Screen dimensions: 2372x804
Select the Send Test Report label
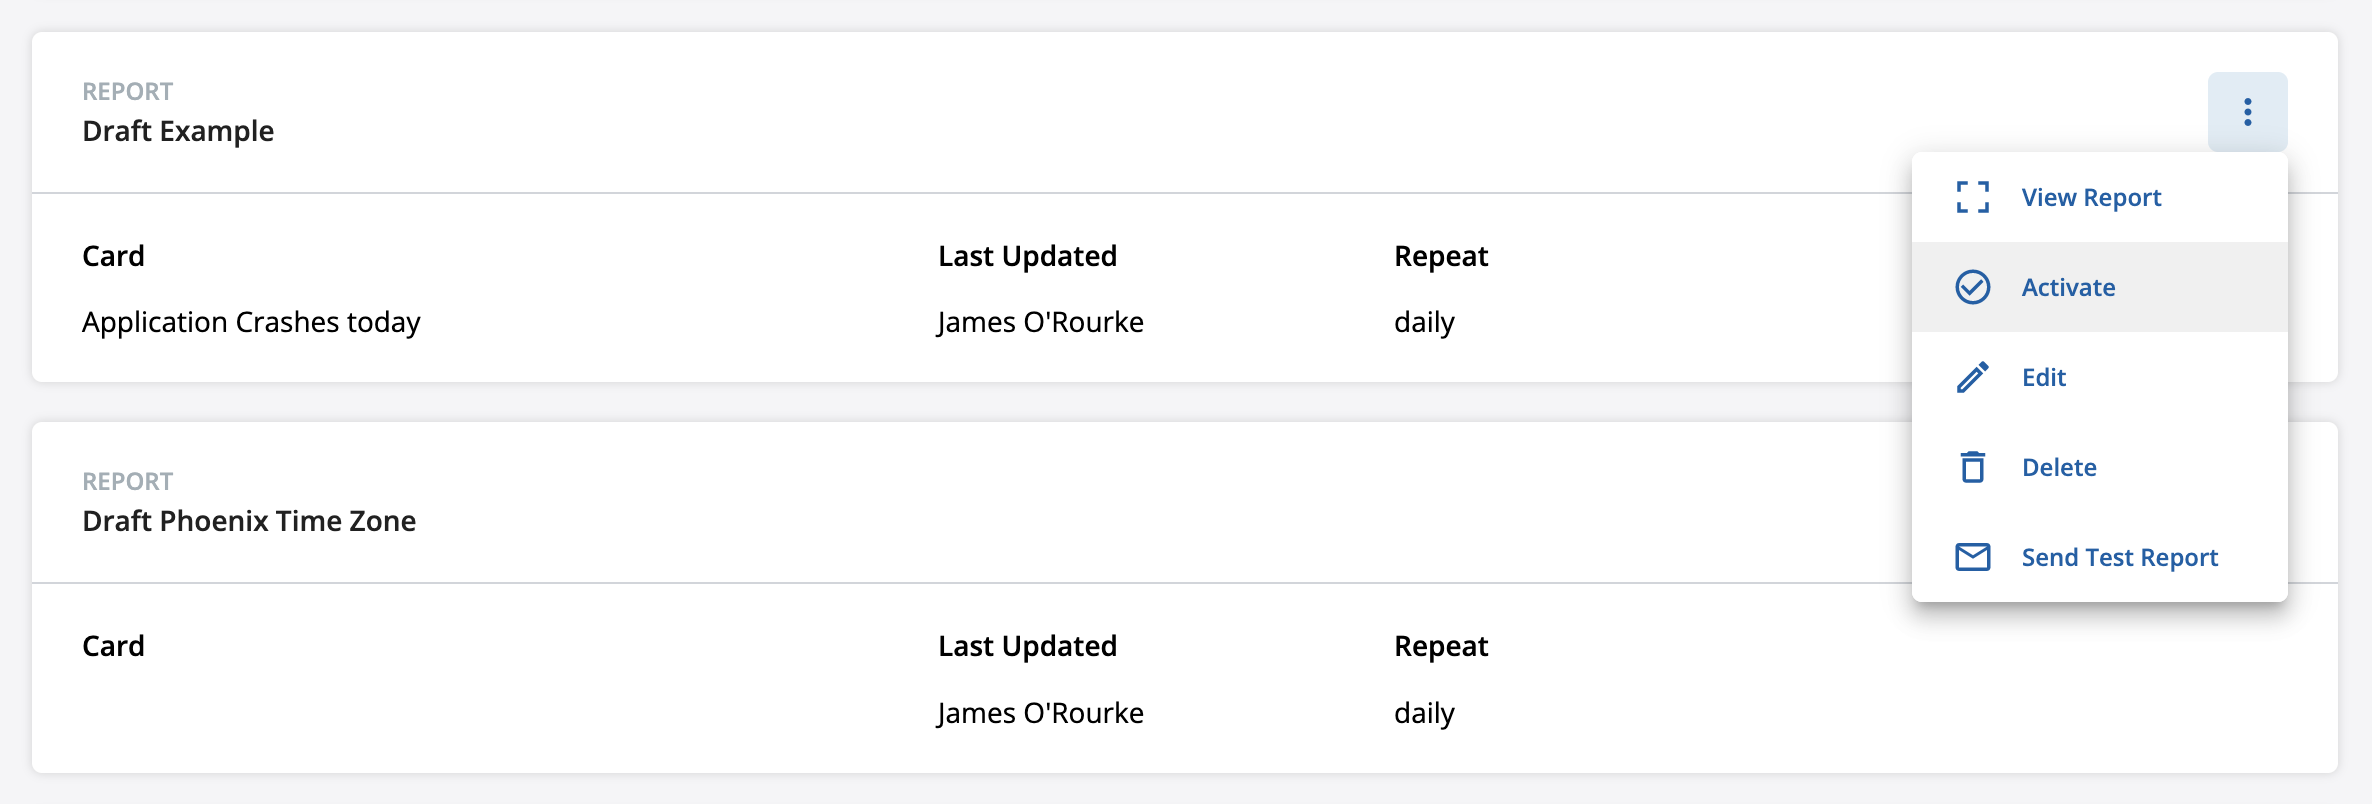[2119, 558]
